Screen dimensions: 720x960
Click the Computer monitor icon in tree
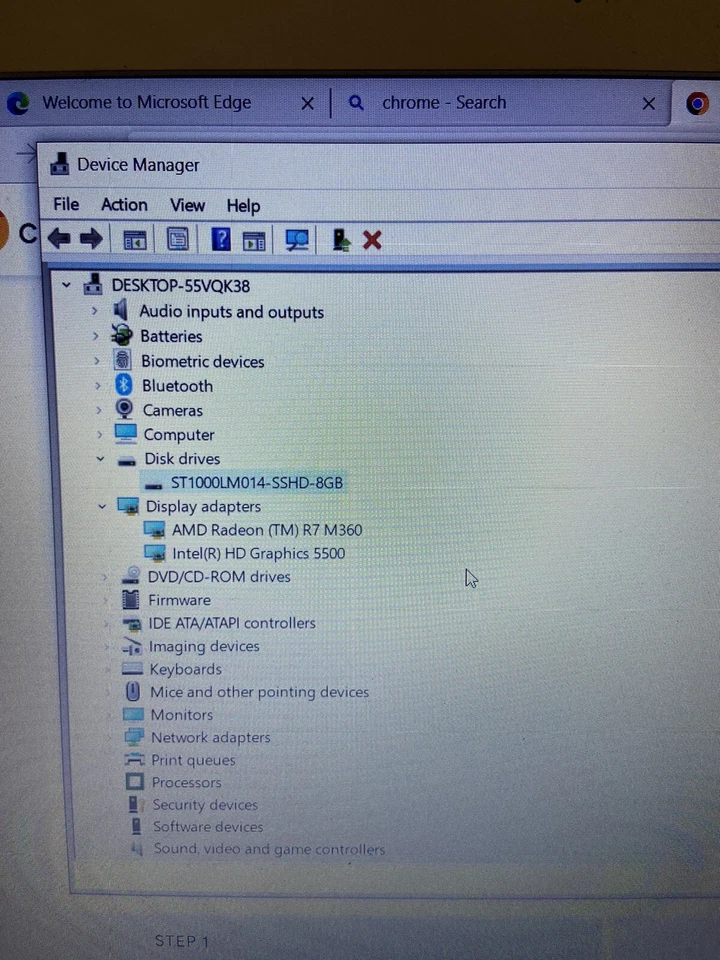tap(126, 433)
